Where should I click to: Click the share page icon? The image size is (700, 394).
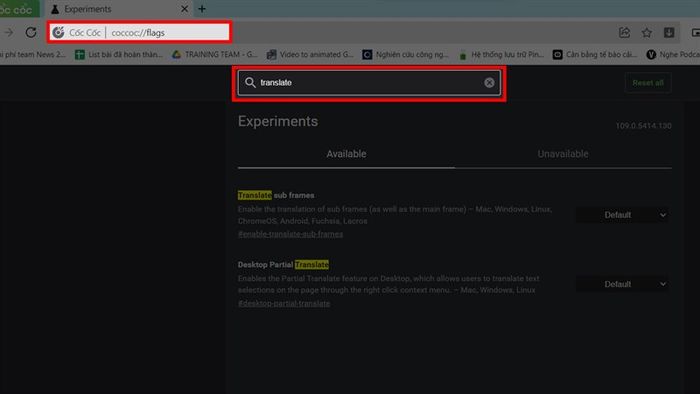point(625,32)
